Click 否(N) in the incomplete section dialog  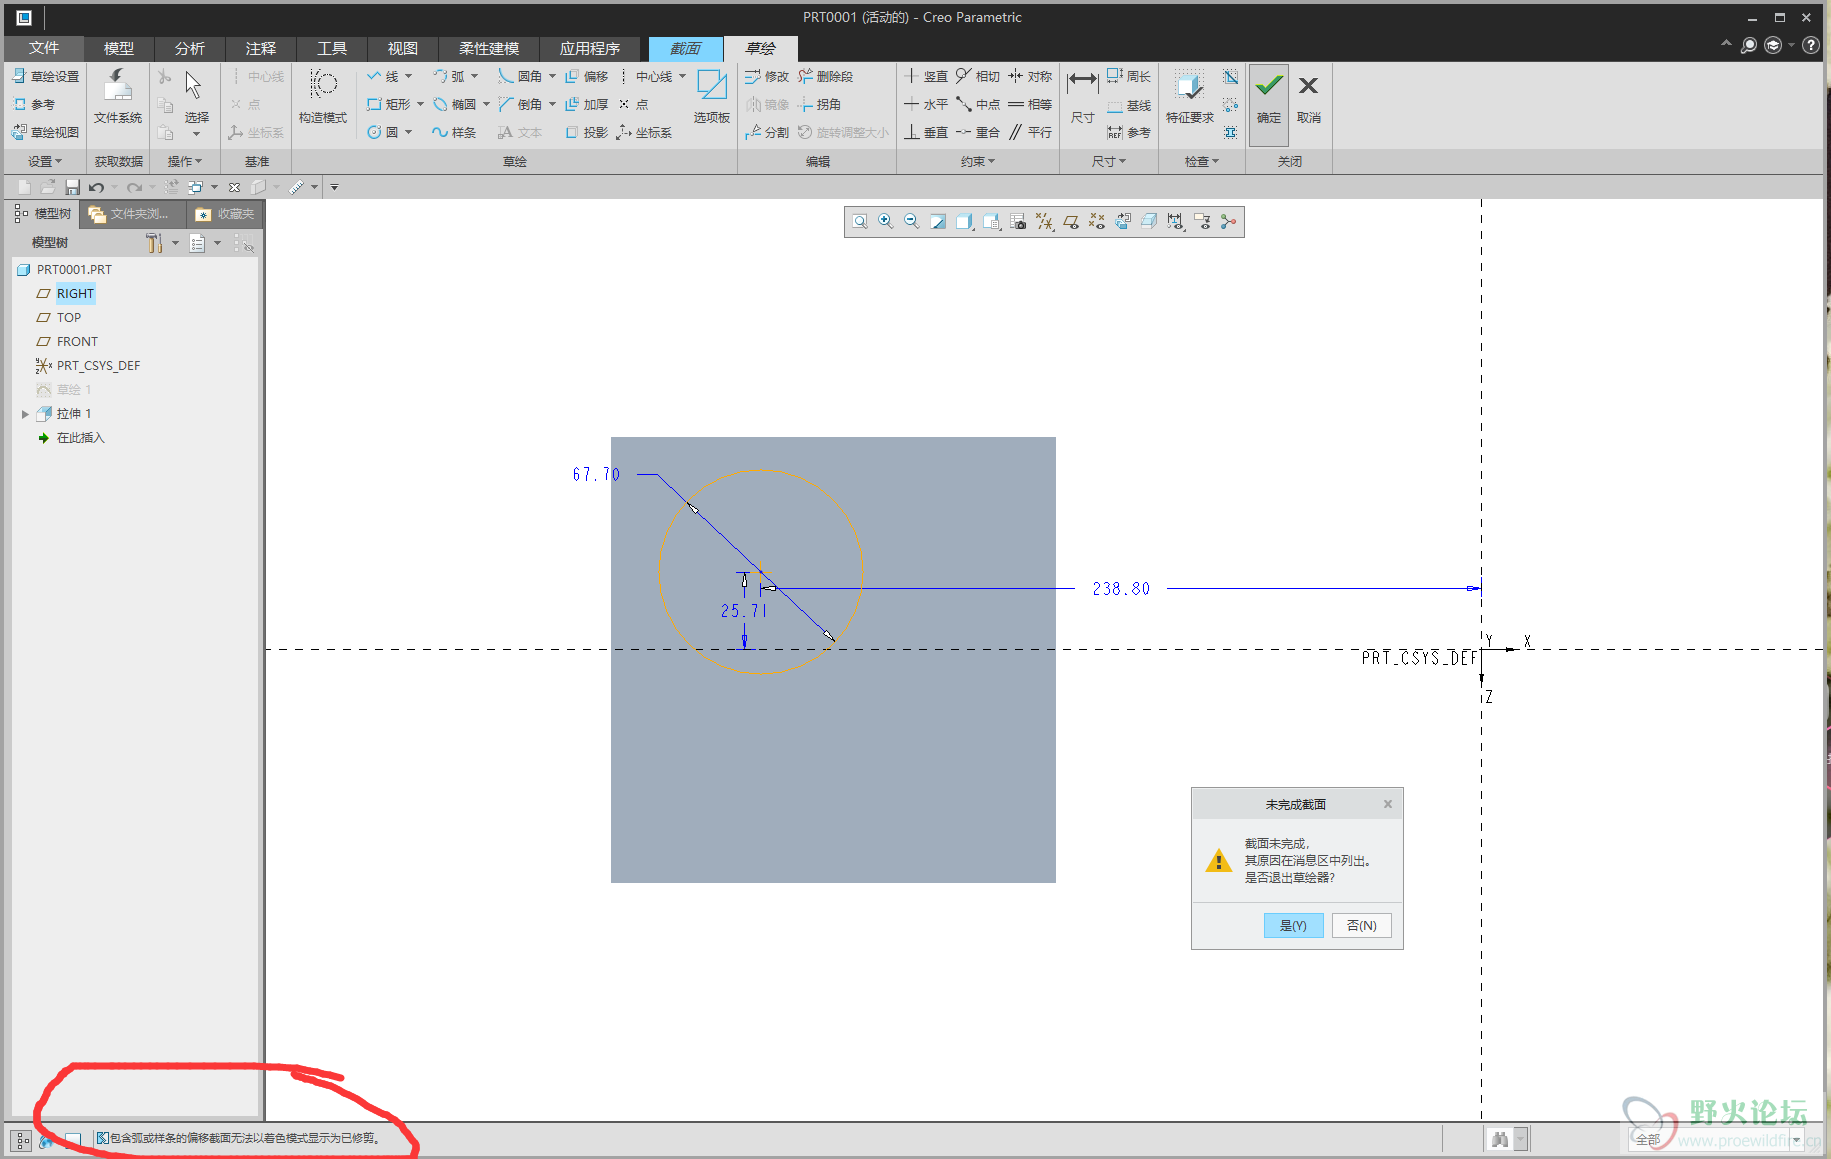(x=1361, y=926)
